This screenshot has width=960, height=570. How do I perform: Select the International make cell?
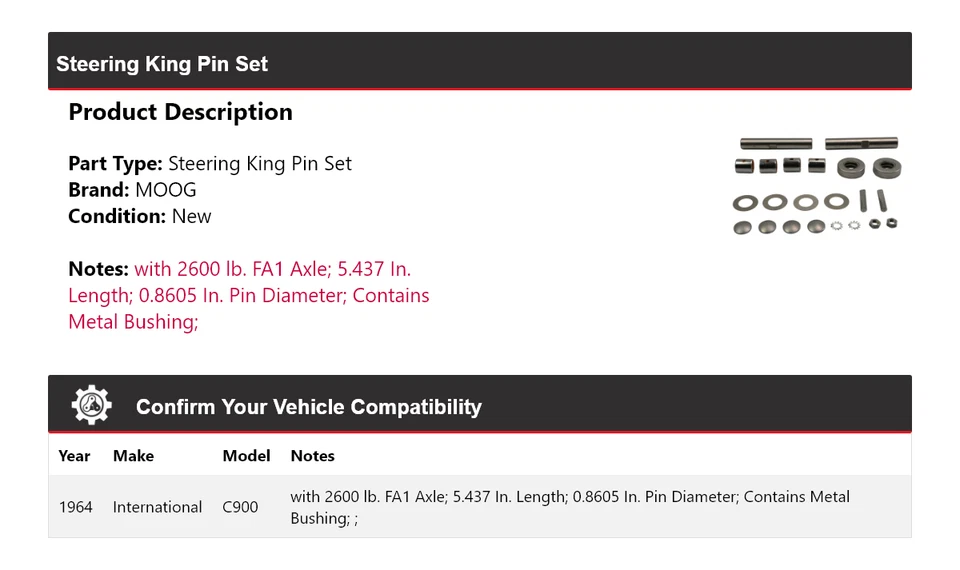coord(157,507)
